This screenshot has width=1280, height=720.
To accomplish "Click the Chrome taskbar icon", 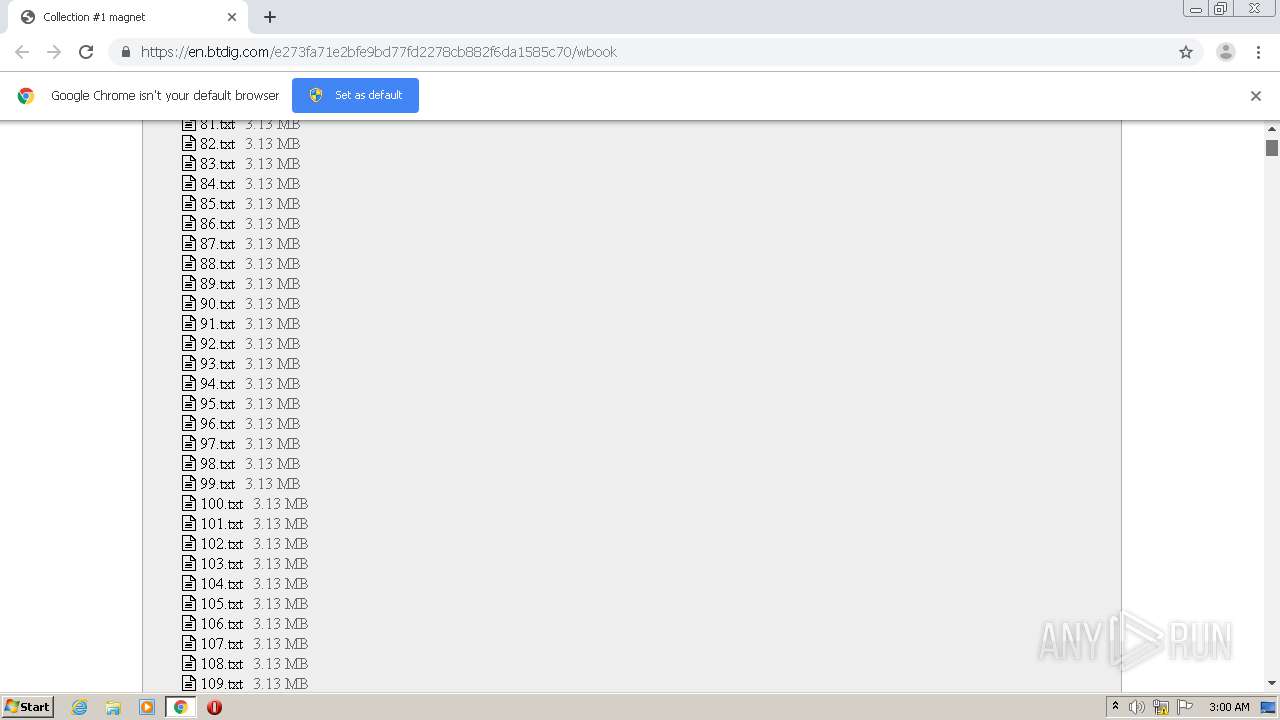I will (180, 707).
